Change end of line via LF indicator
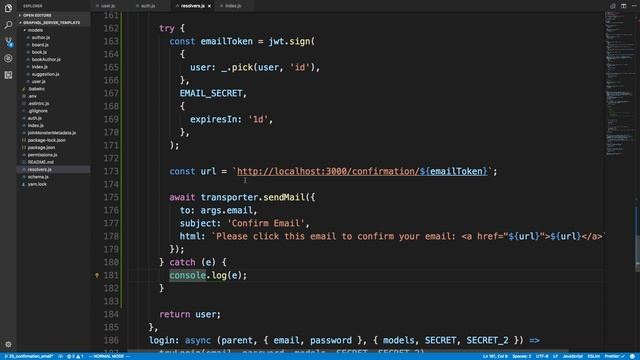The image size is (640, 360). pyautogui.click(x=555, y=356)
